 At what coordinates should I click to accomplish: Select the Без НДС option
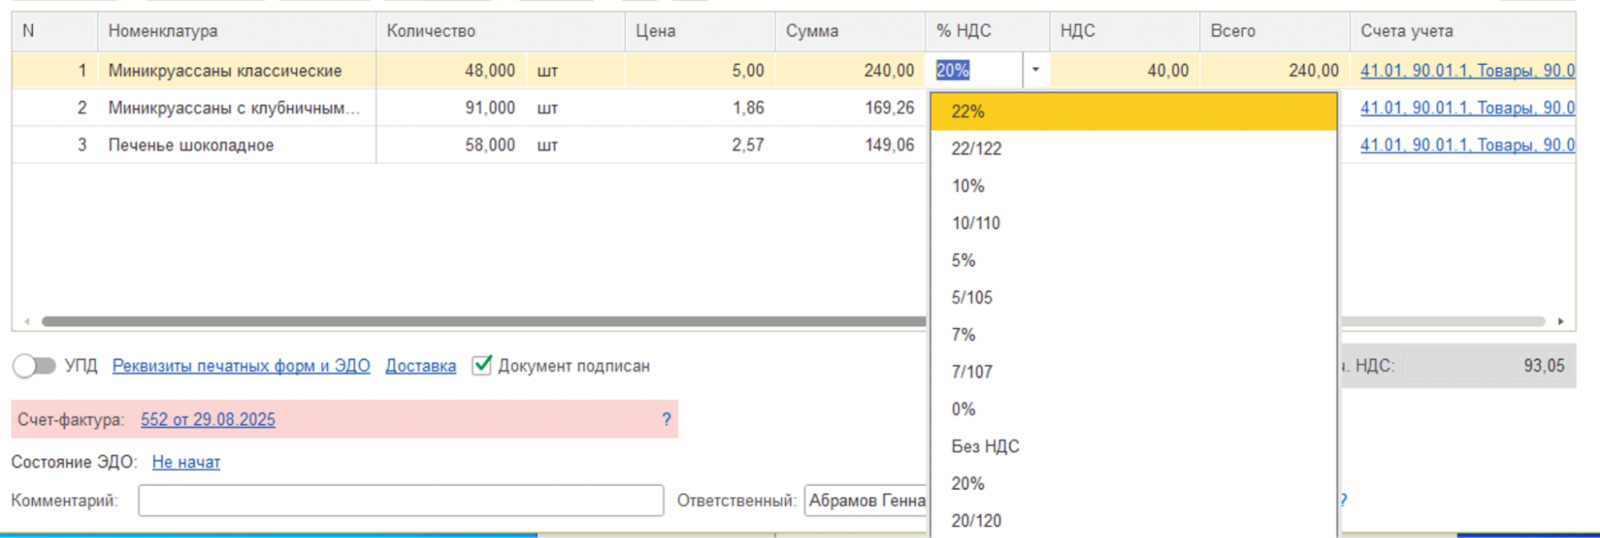[1133, 446]
